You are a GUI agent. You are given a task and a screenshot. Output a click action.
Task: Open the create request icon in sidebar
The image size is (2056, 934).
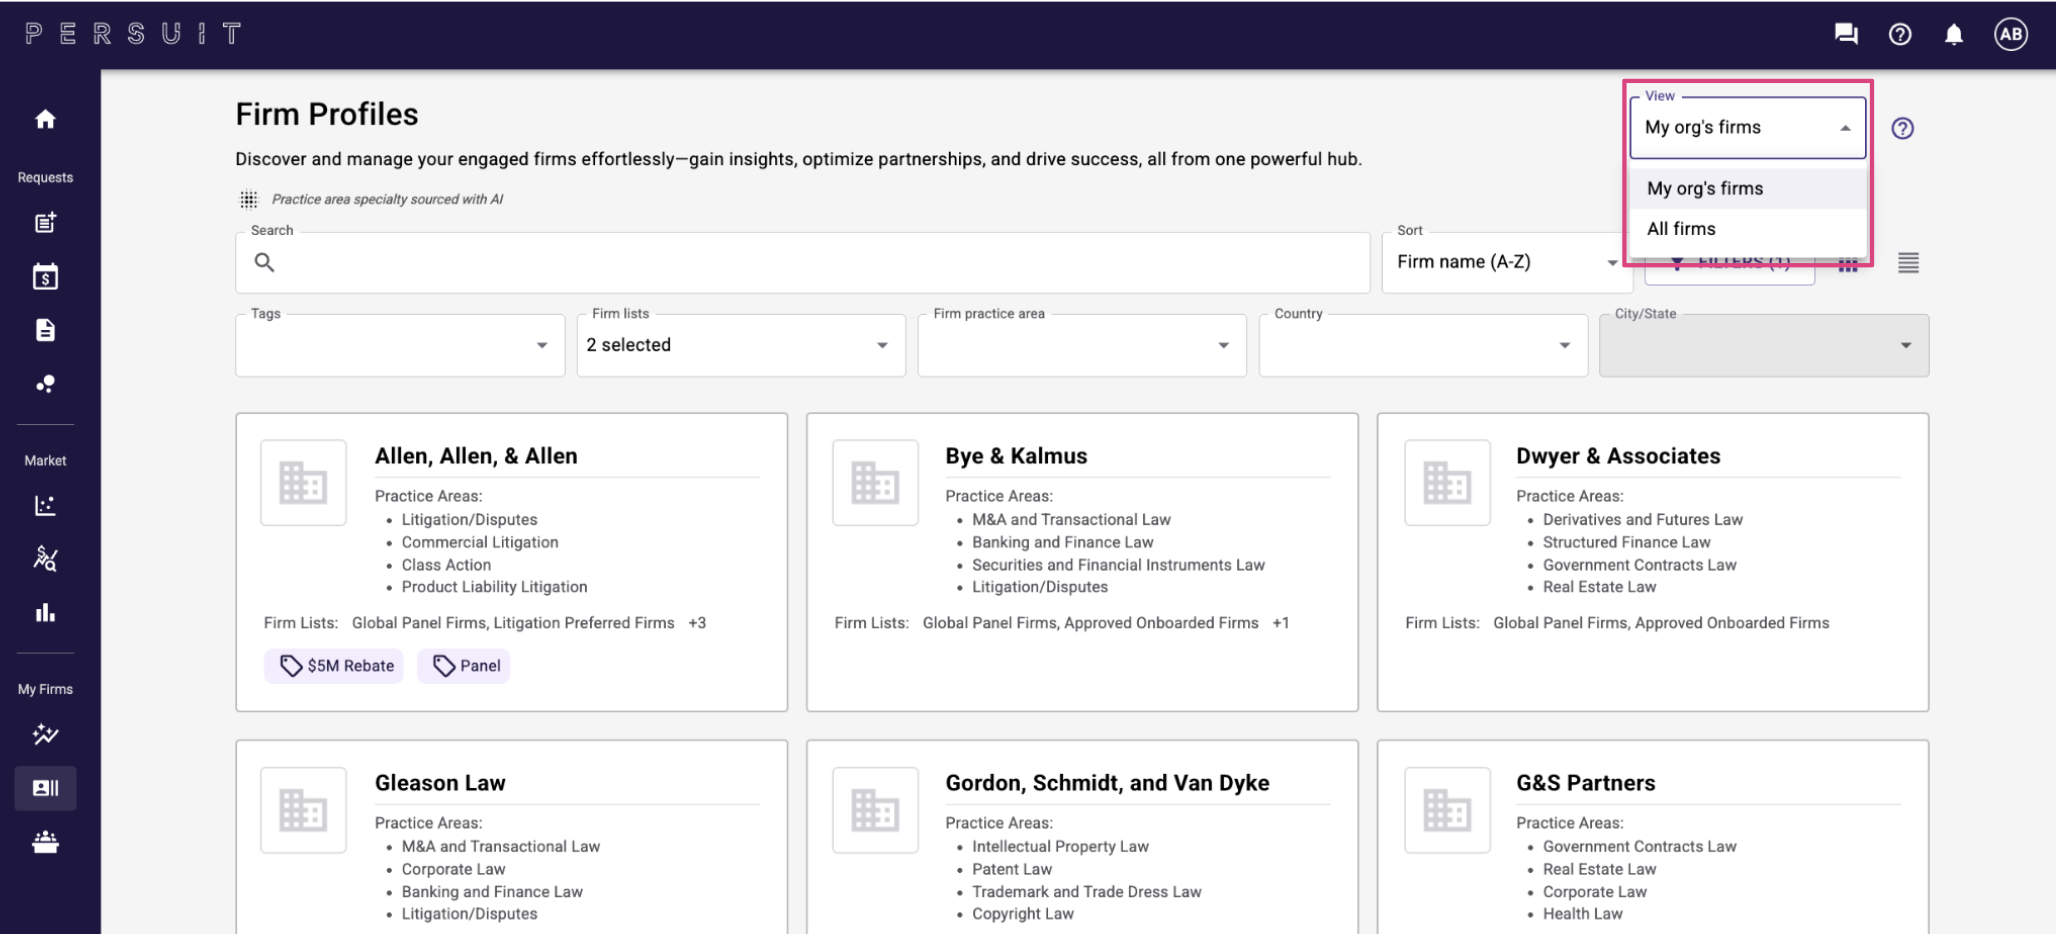click(x=45, y=222)
